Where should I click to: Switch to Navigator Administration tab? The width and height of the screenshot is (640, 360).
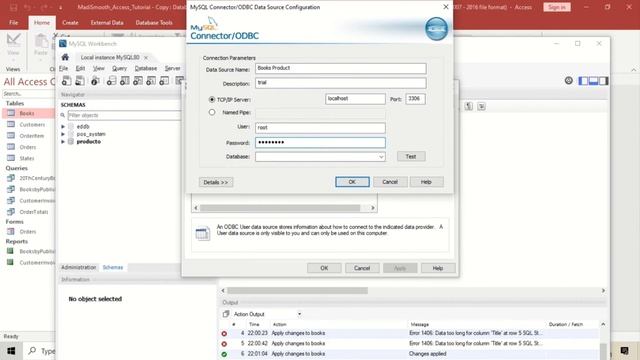[78, 267]
